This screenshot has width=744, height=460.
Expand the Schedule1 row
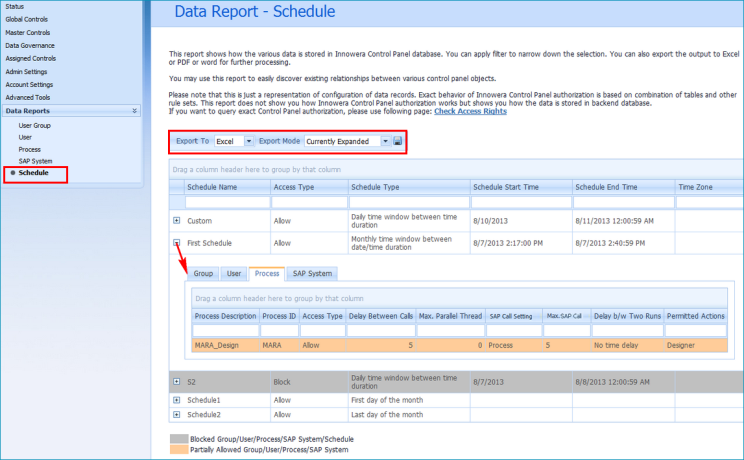(177, 400)
